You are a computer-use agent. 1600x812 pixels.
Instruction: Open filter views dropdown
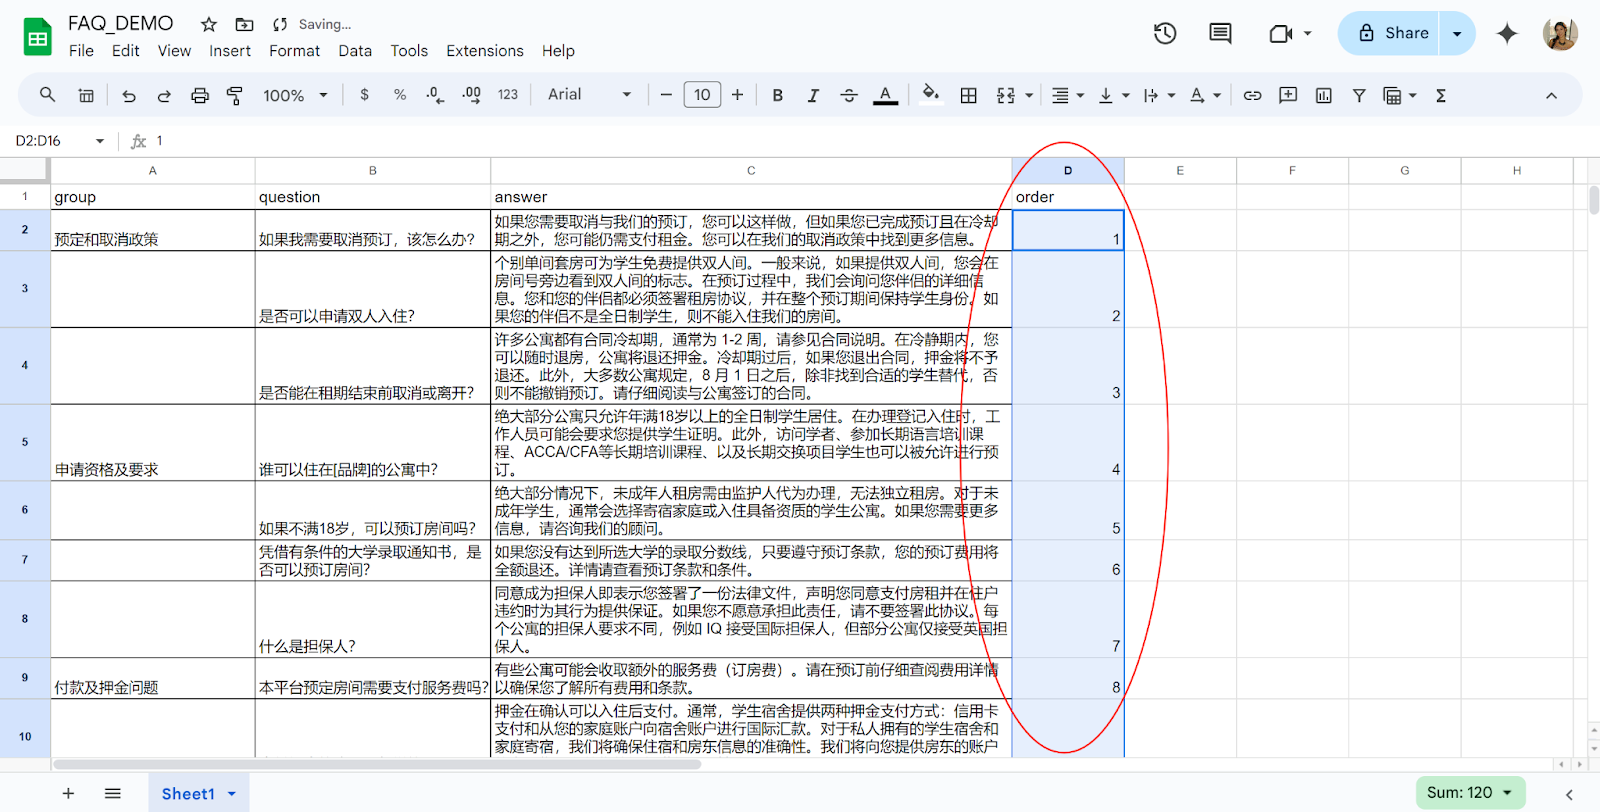click(x=1399, y=95)
